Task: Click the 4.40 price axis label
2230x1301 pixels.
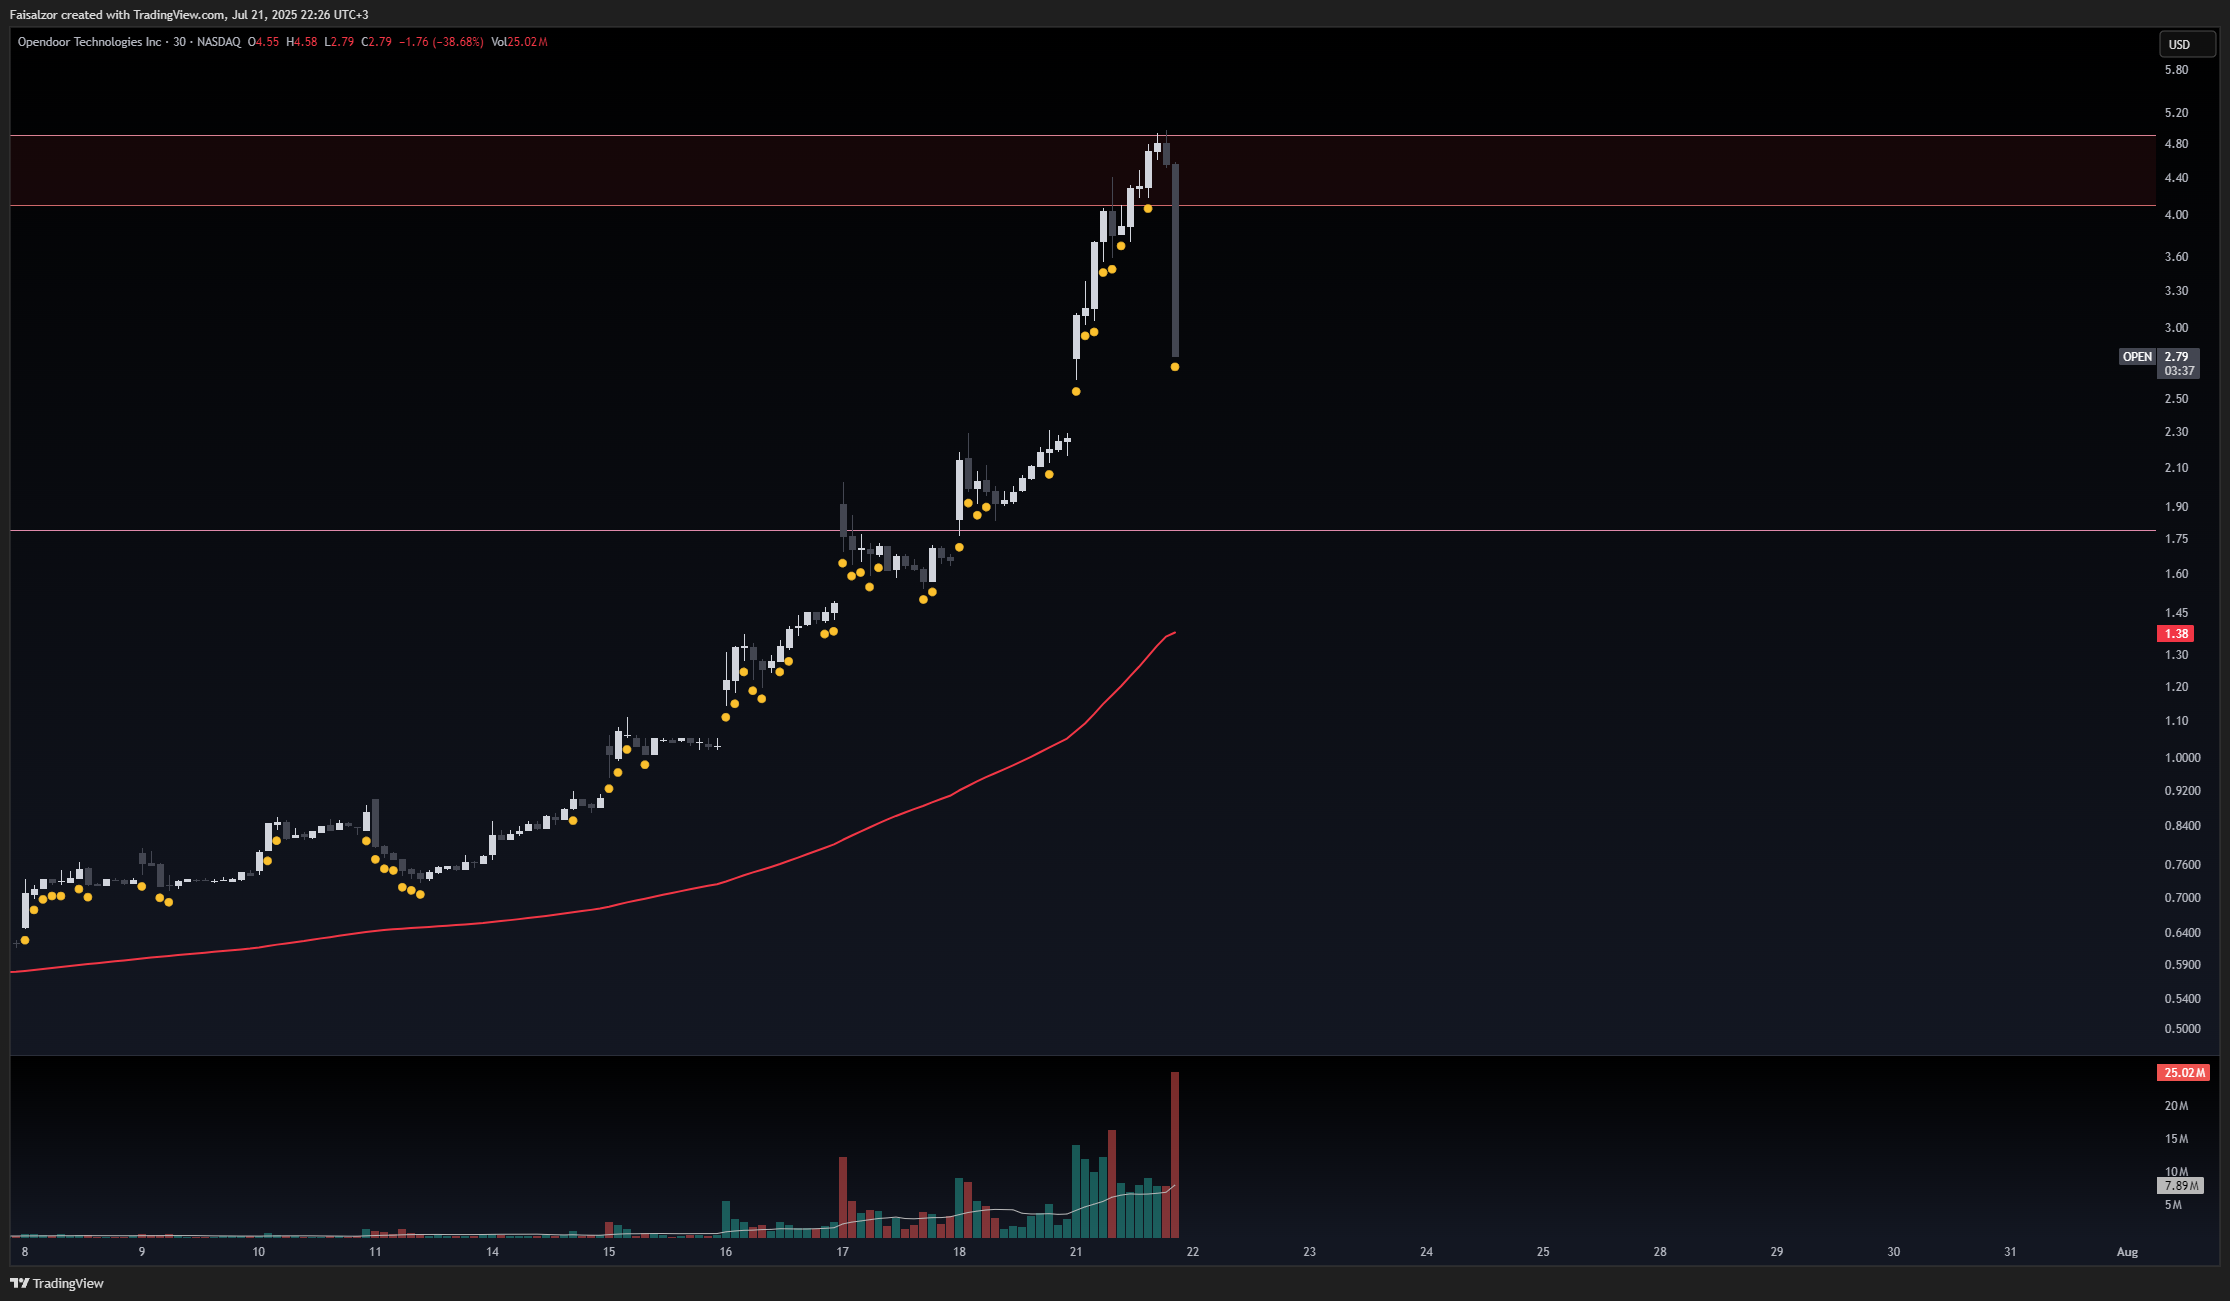Action: click(x=2176, y=178)
